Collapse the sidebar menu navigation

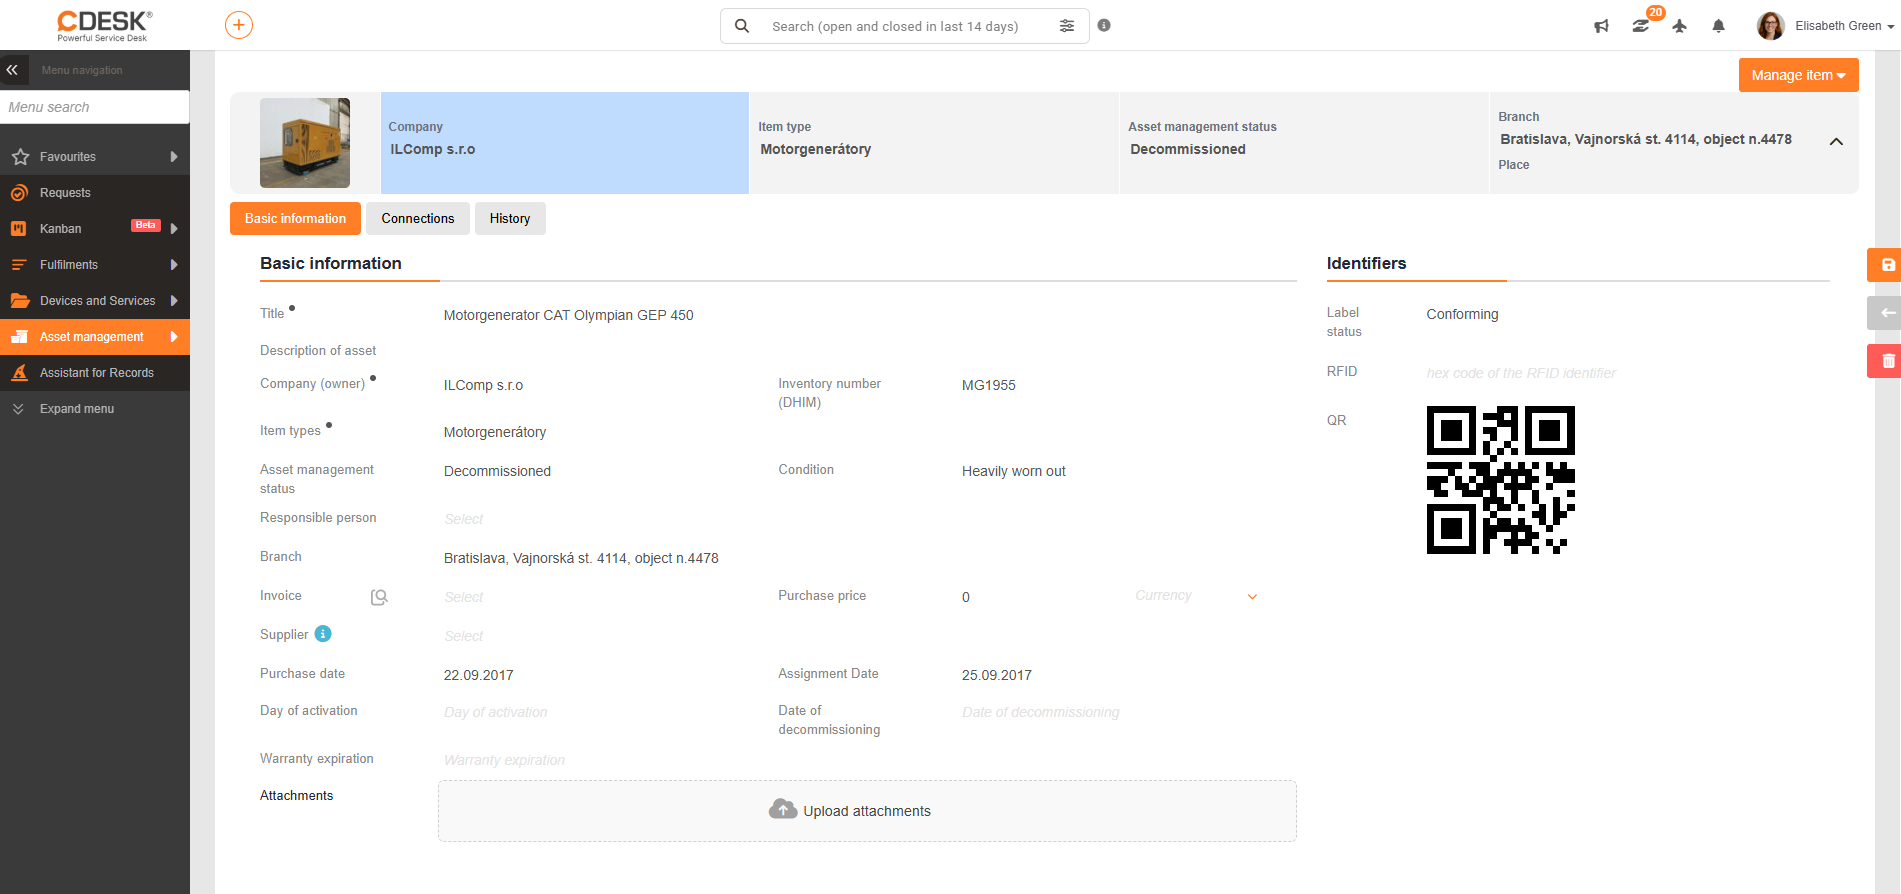(x=13, y=70)
